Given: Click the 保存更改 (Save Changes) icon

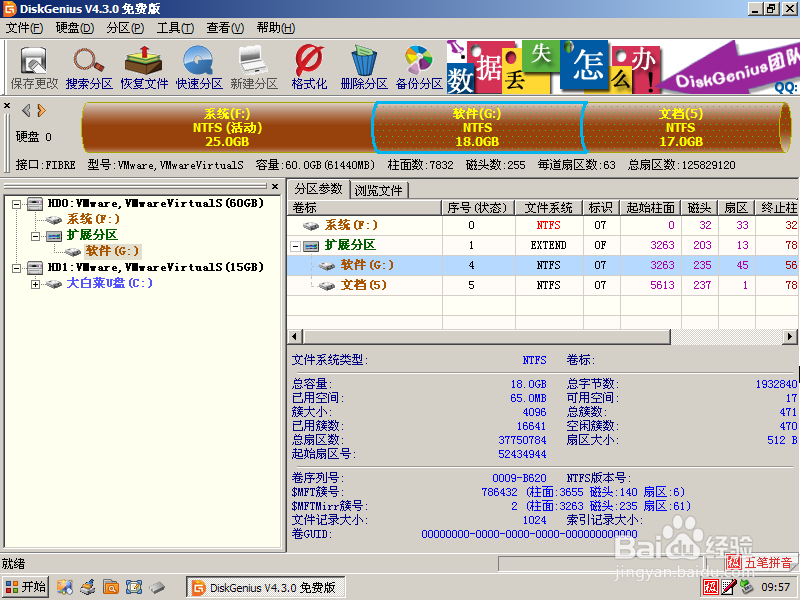Looking at the screenshot, I should point(33,70).
